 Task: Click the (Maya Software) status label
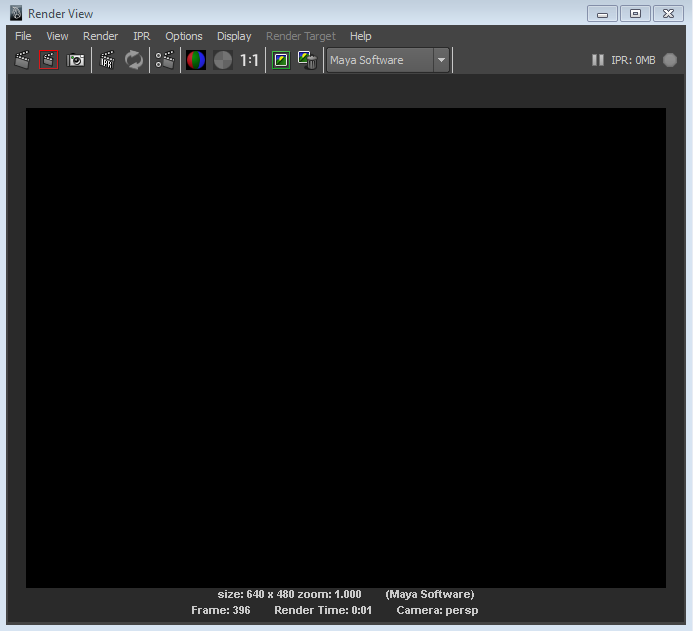click(430, 594)
